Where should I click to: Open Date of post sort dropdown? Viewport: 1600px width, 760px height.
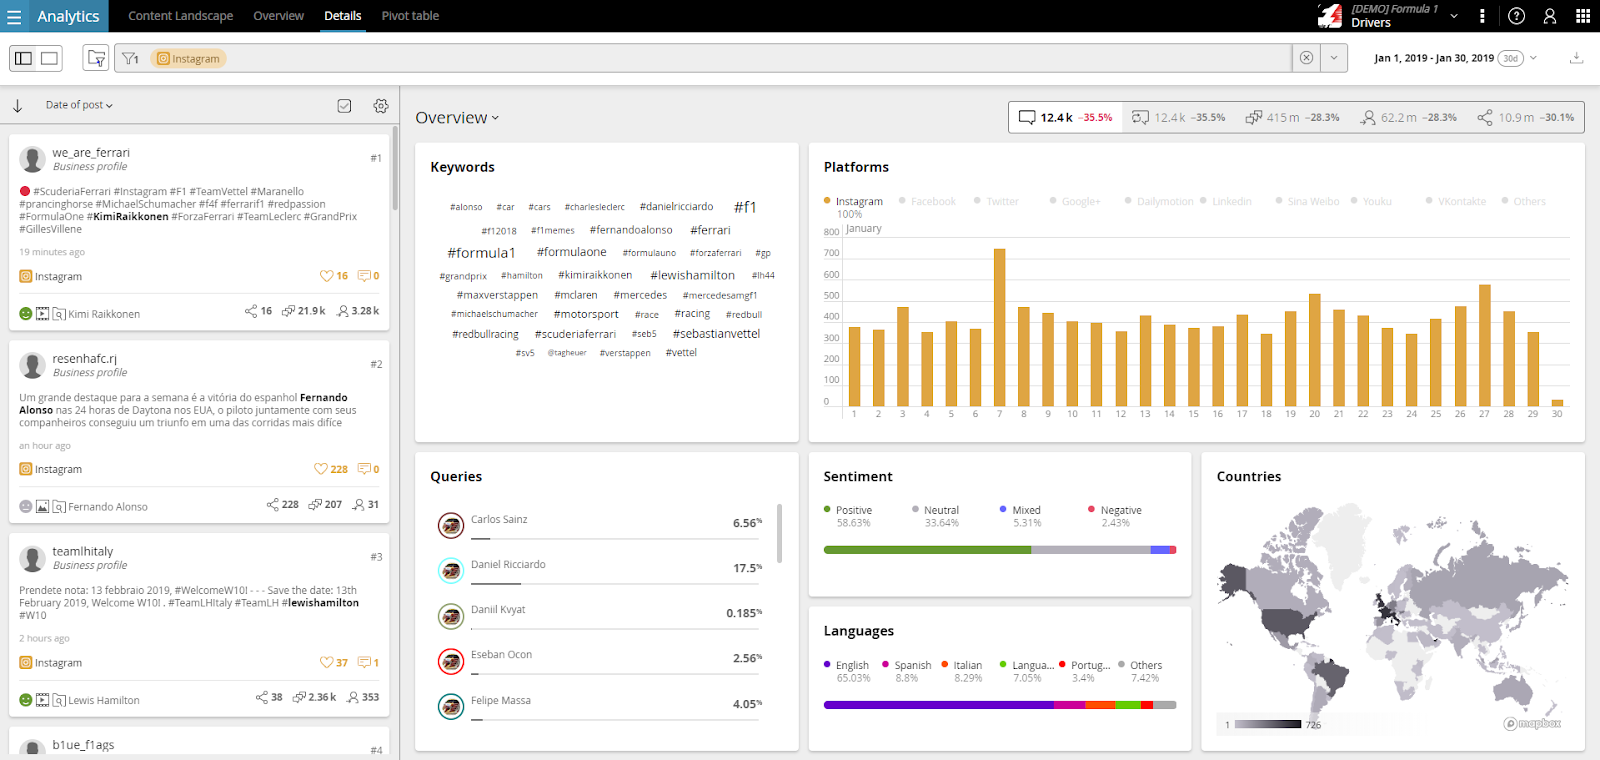pyautogui.click(x=79, y=105)
